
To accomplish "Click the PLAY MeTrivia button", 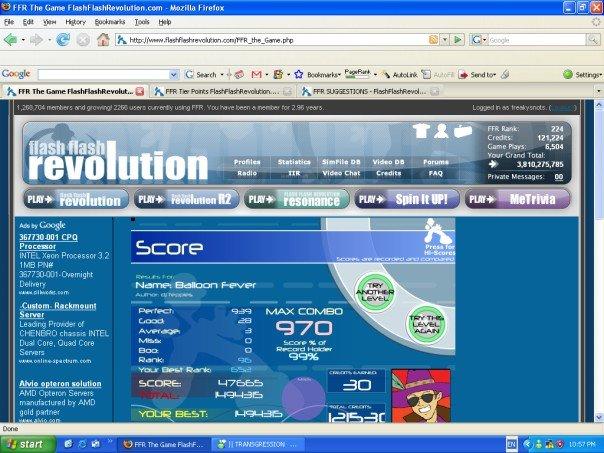I will tap(517, 199).
